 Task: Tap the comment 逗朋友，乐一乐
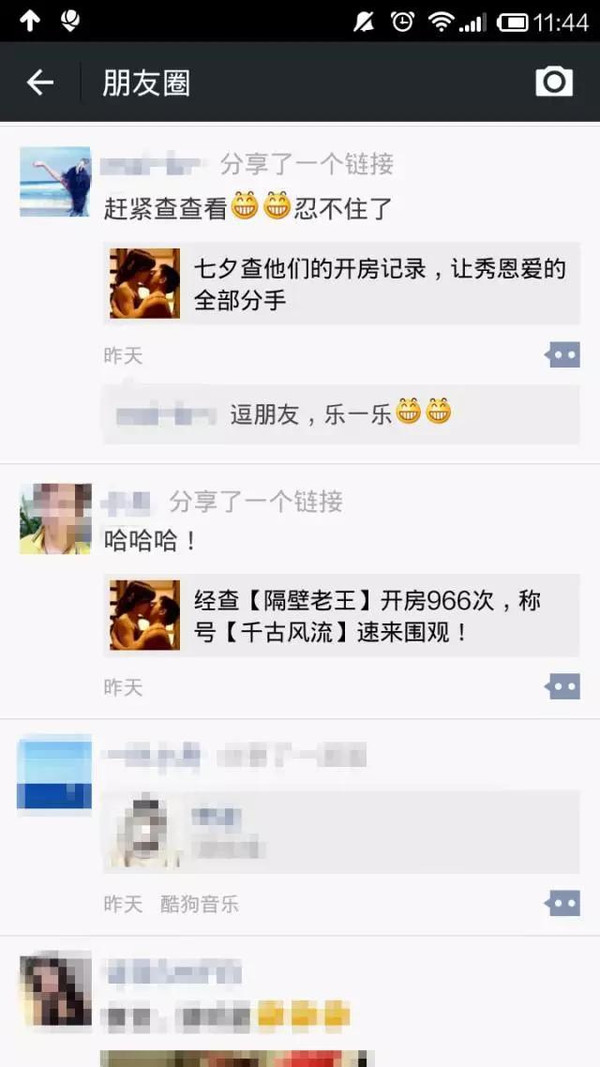click(x=341, y=414)
